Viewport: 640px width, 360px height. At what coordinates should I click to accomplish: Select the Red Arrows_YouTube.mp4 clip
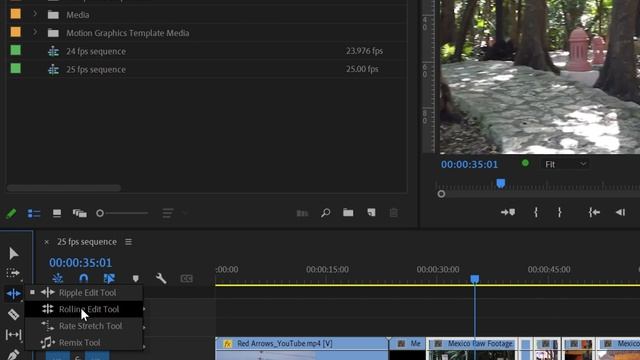(x=302, y=349)
